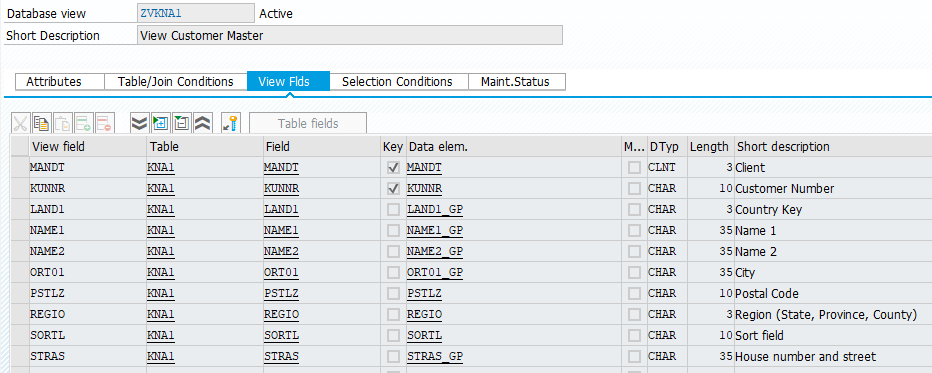Toggle the Key checkbox for KUNNR row
Viewport: 932px width, 373px height.
tap(393, 189)
